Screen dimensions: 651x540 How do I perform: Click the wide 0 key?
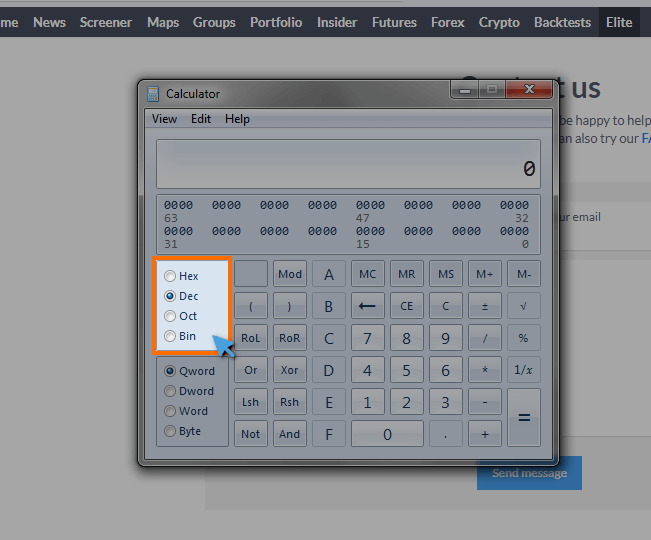387,434
